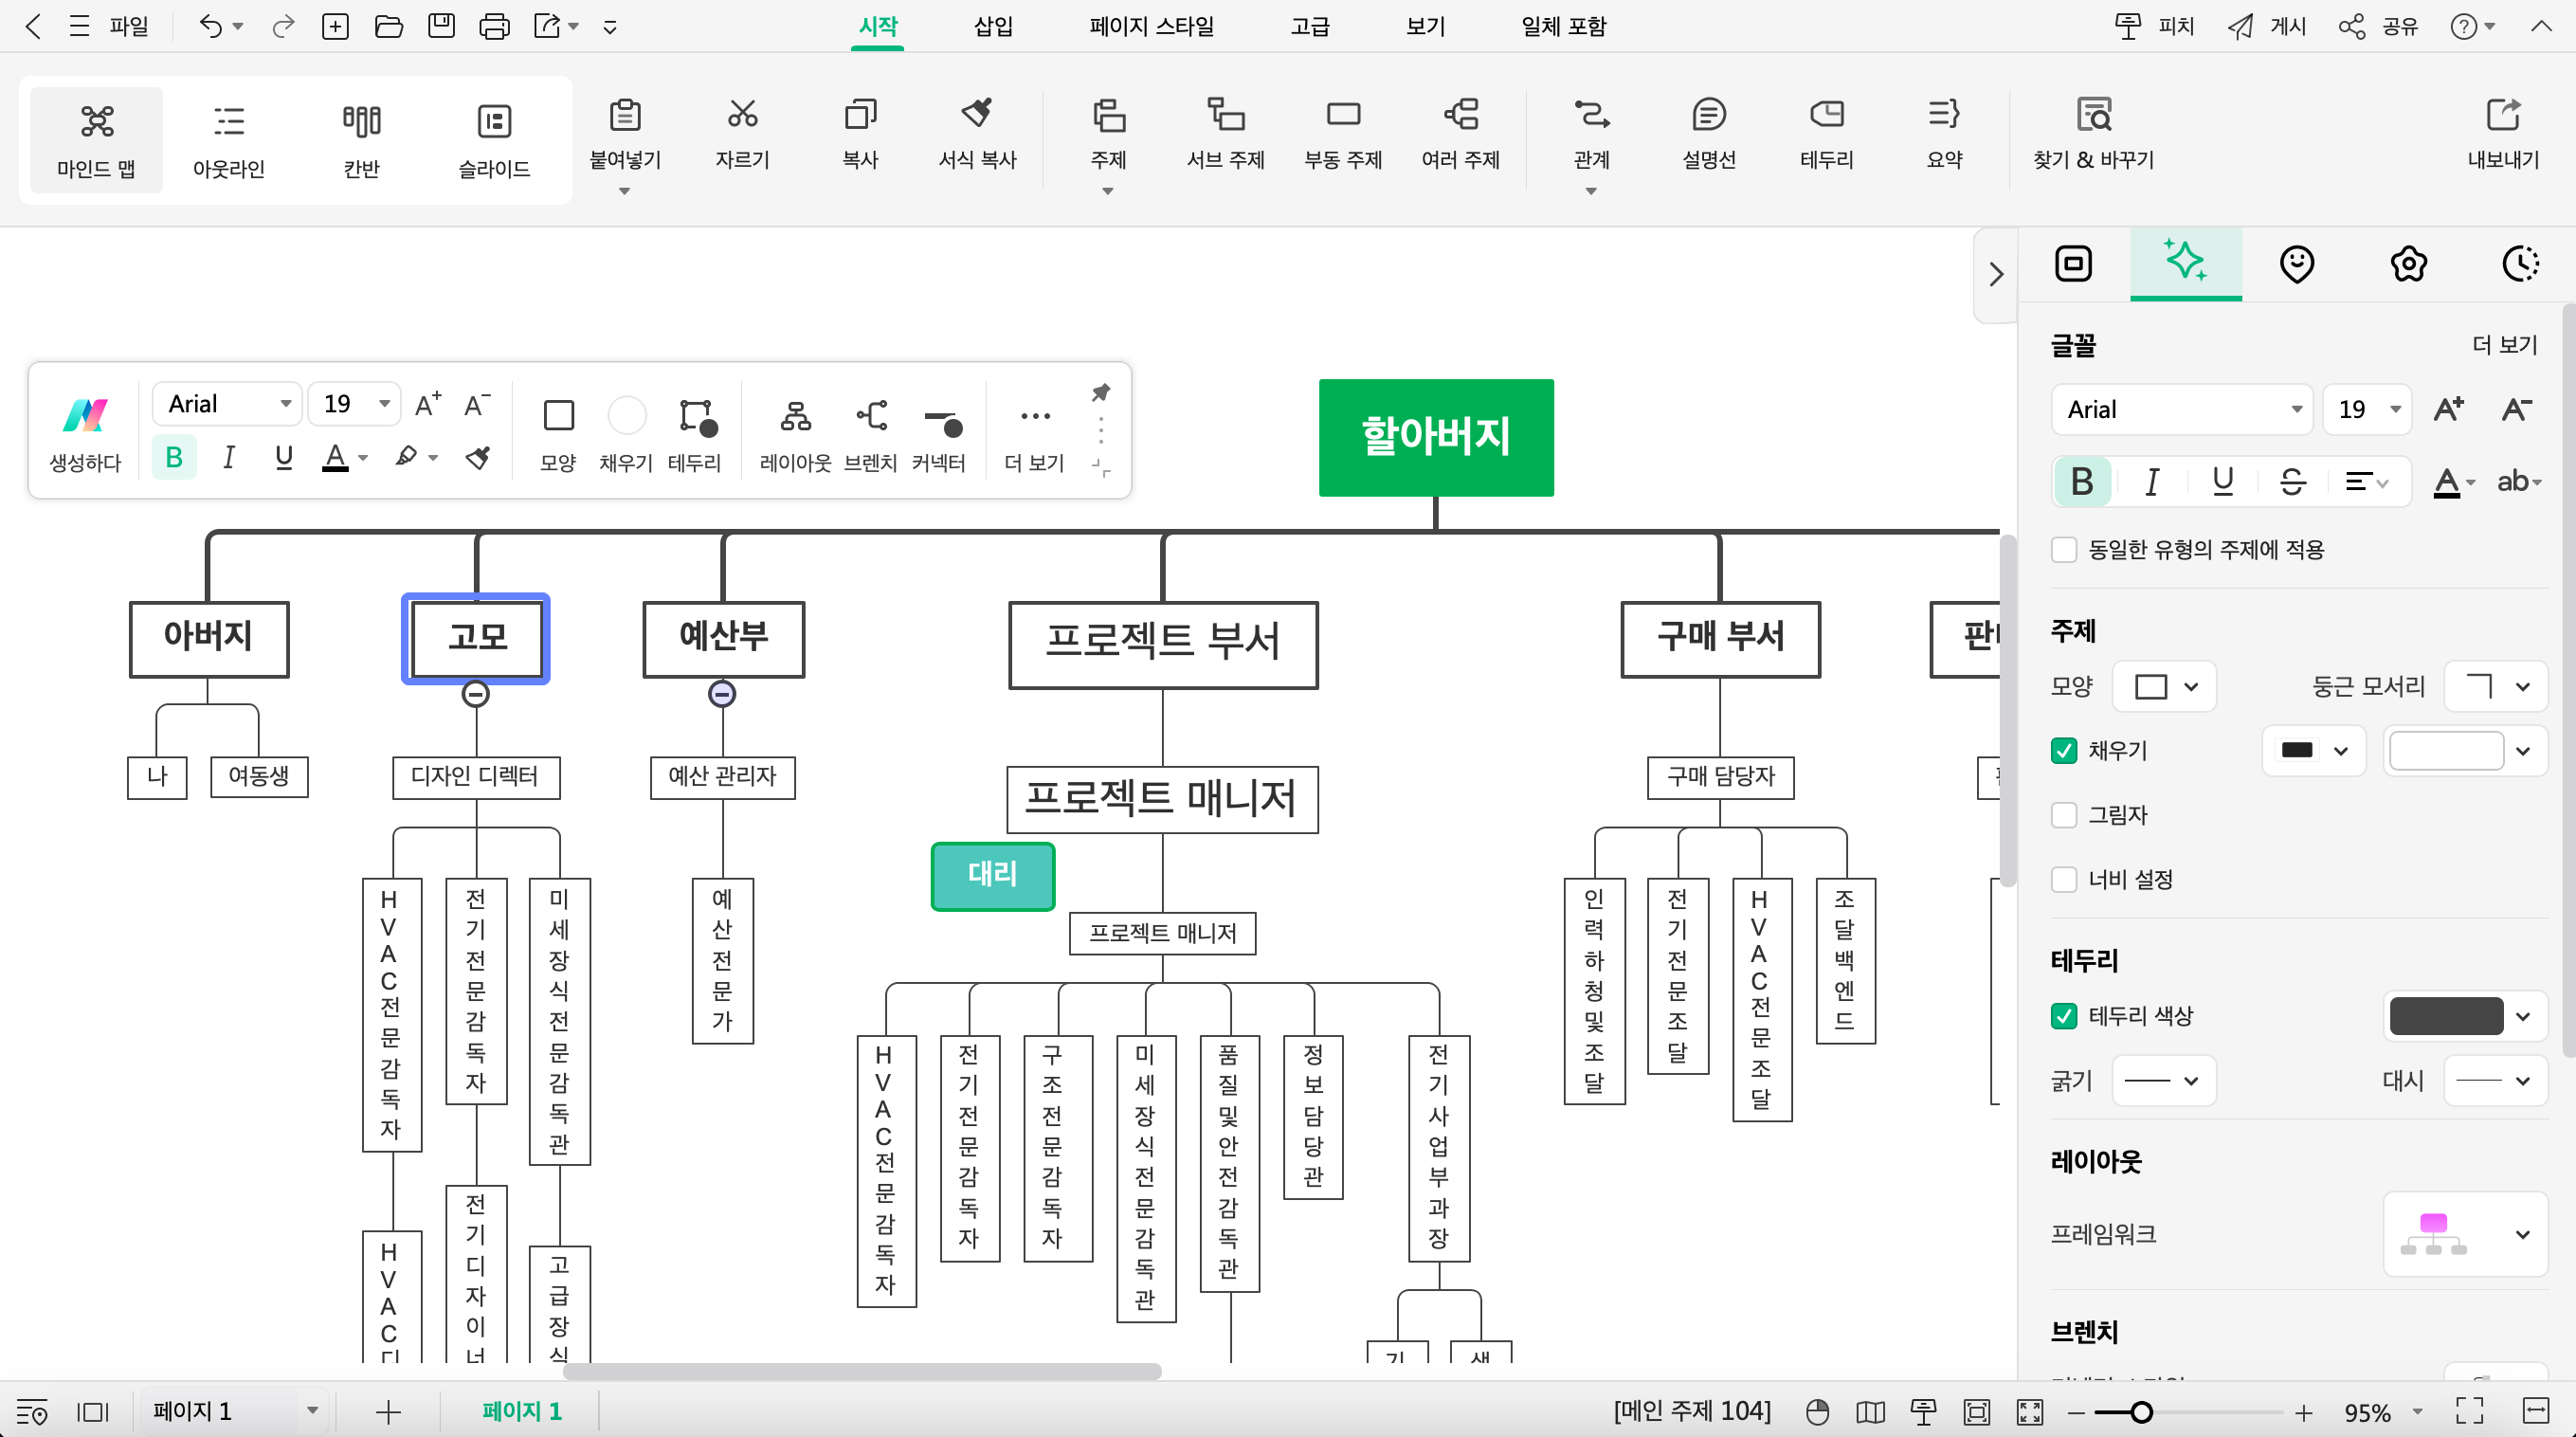Switch to Outline view mode

229,139
